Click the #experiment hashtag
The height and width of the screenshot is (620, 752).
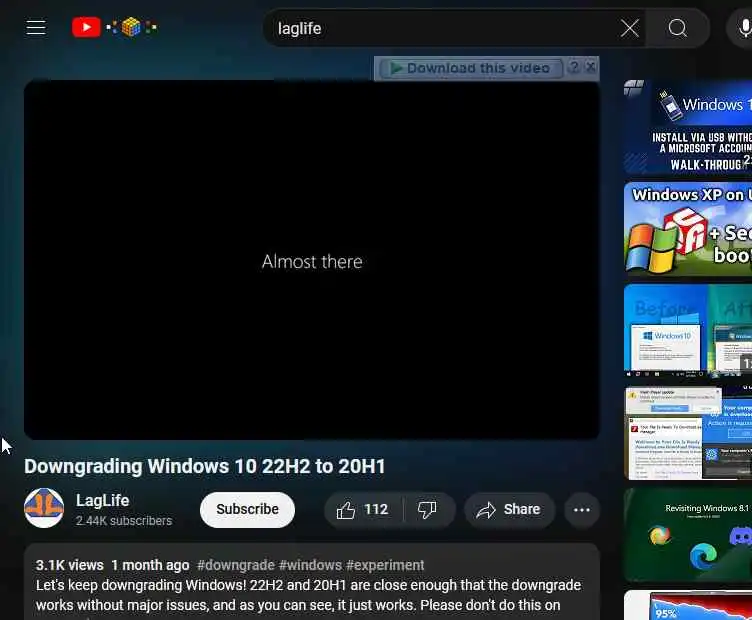click(x=385, y=565)
